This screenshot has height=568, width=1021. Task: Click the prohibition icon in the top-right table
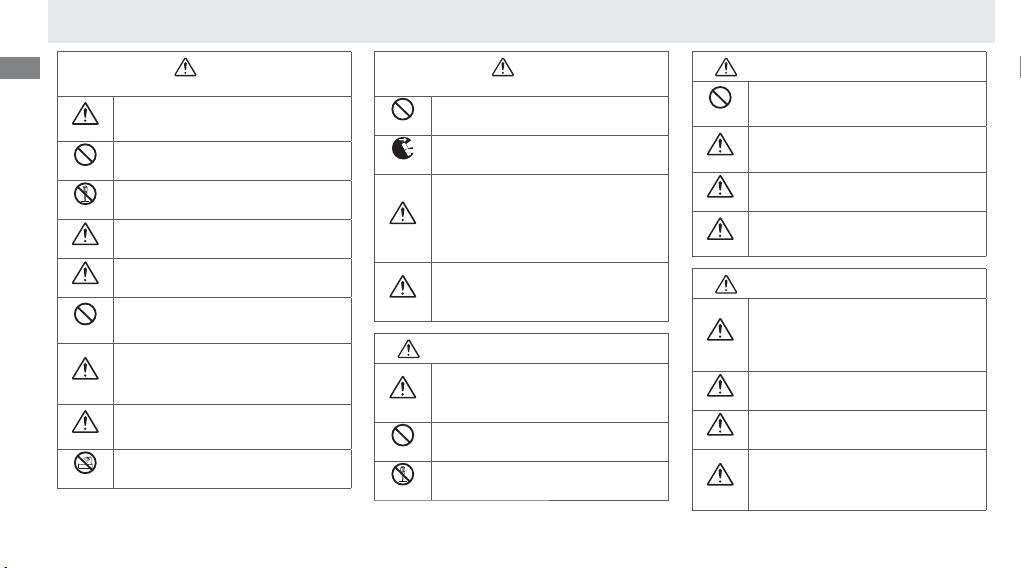(x=720, y=98)
